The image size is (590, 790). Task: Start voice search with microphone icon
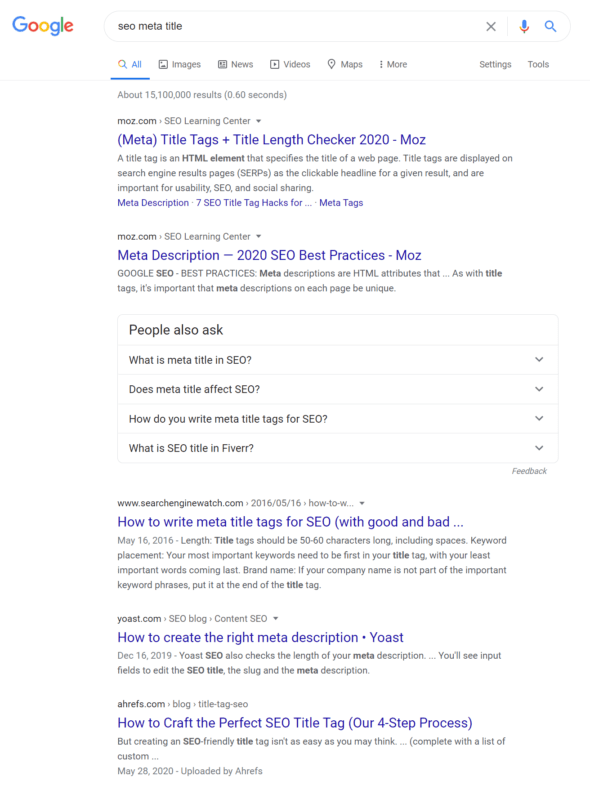(524, 26)
